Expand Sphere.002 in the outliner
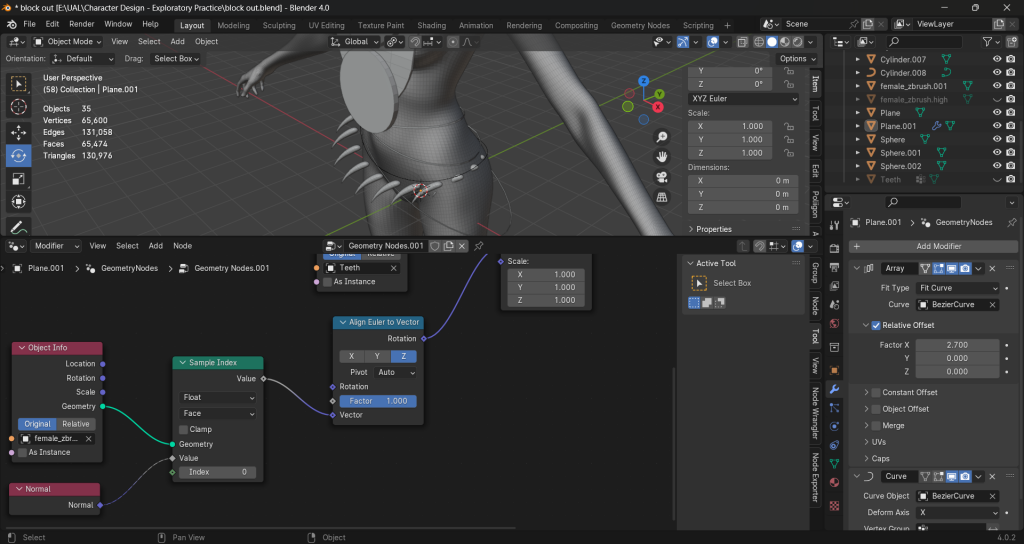The width and height of the screenshot is (1024, 544). click(858, 167)
